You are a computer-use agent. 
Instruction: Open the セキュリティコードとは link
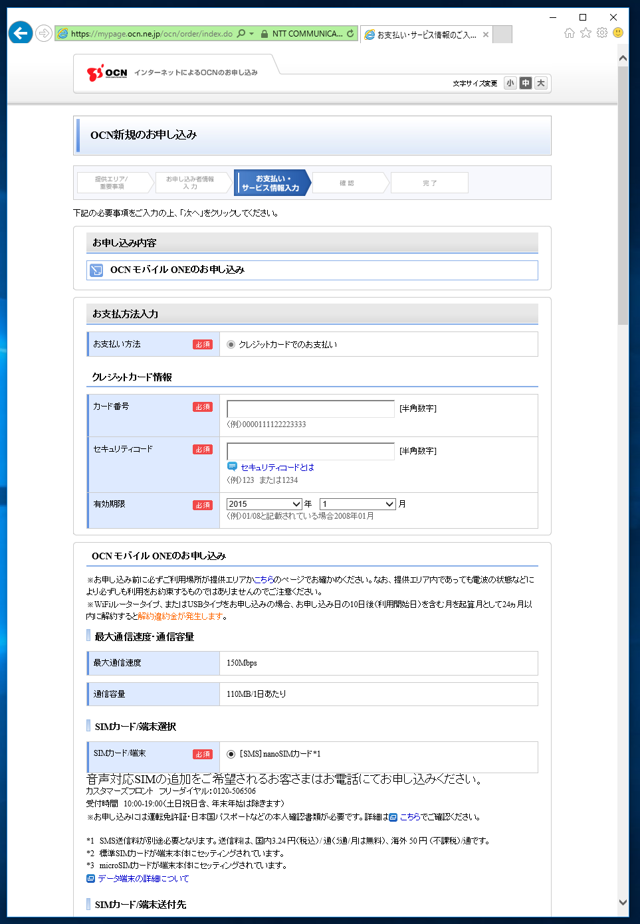pos(278,467)
